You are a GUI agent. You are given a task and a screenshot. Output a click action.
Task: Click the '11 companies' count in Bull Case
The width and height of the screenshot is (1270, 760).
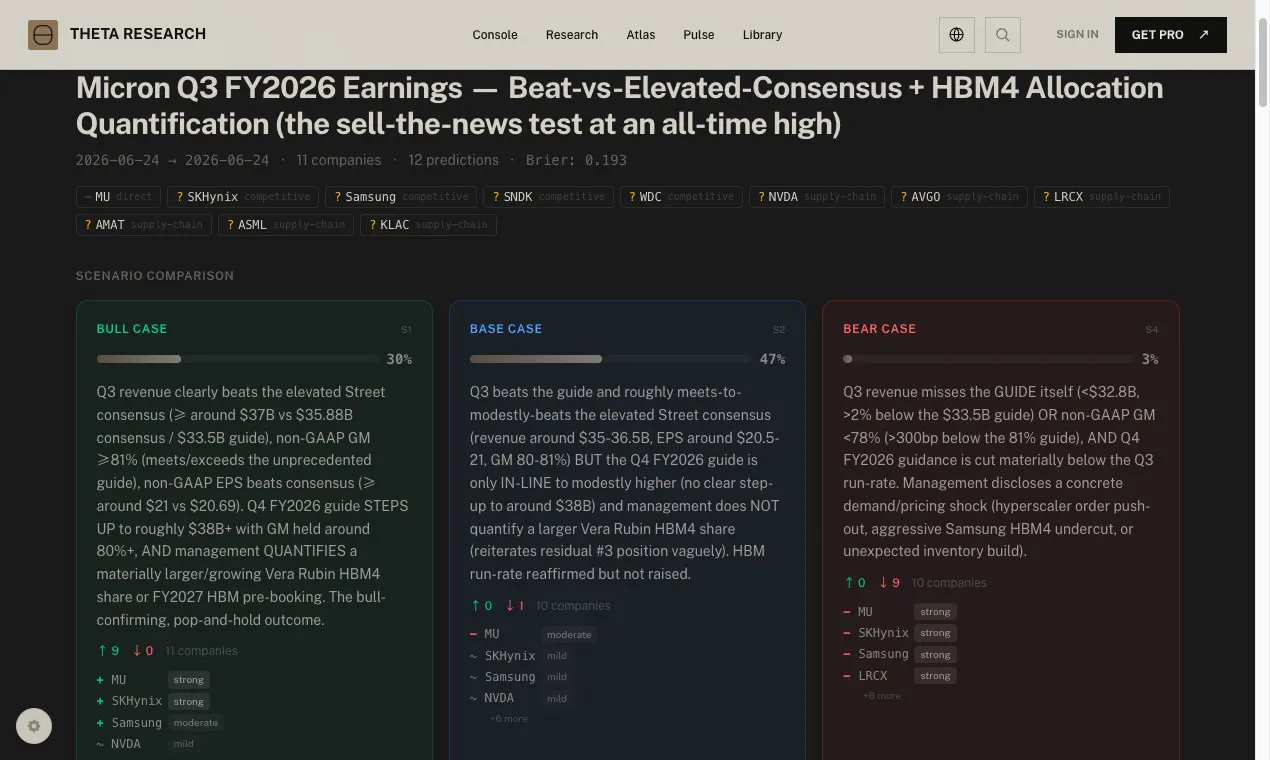(201, 651)
